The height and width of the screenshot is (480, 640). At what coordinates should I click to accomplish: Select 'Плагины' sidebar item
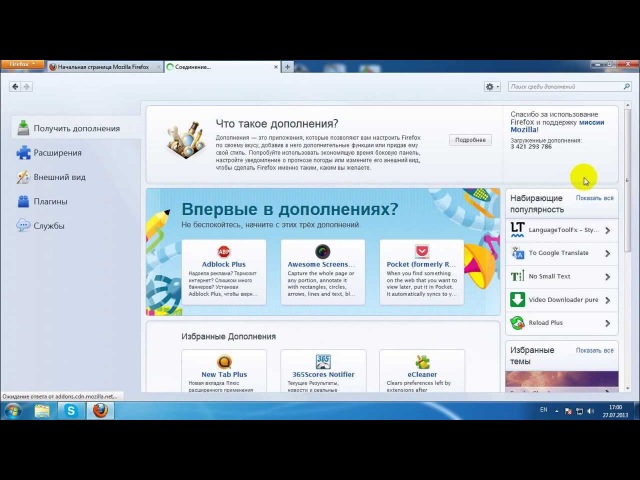(x=77, y=202)
